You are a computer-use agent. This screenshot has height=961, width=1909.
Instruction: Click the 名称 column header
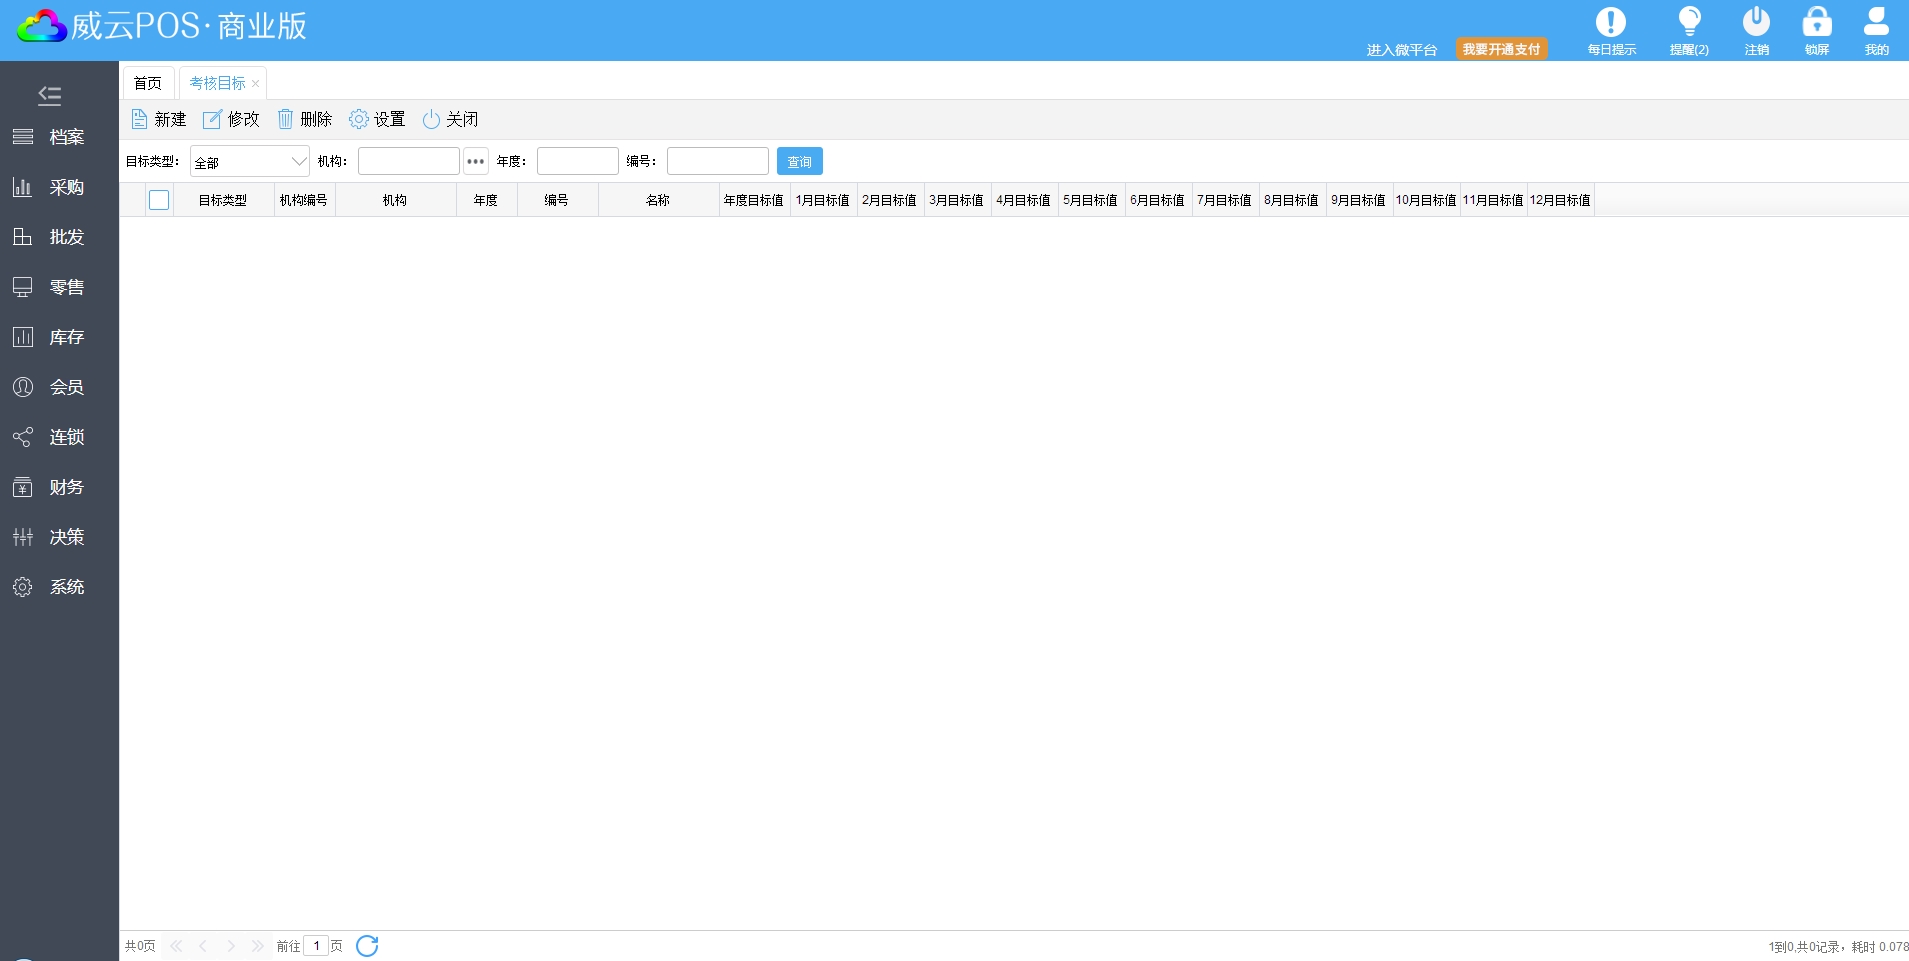658,200
